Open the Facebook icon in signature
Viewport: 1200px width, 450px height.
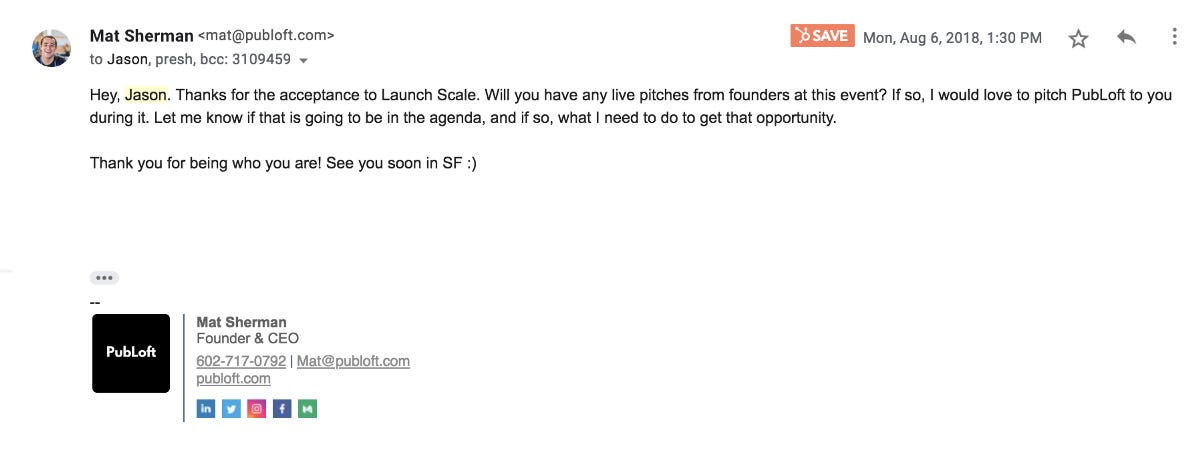(x=282, y=408)
